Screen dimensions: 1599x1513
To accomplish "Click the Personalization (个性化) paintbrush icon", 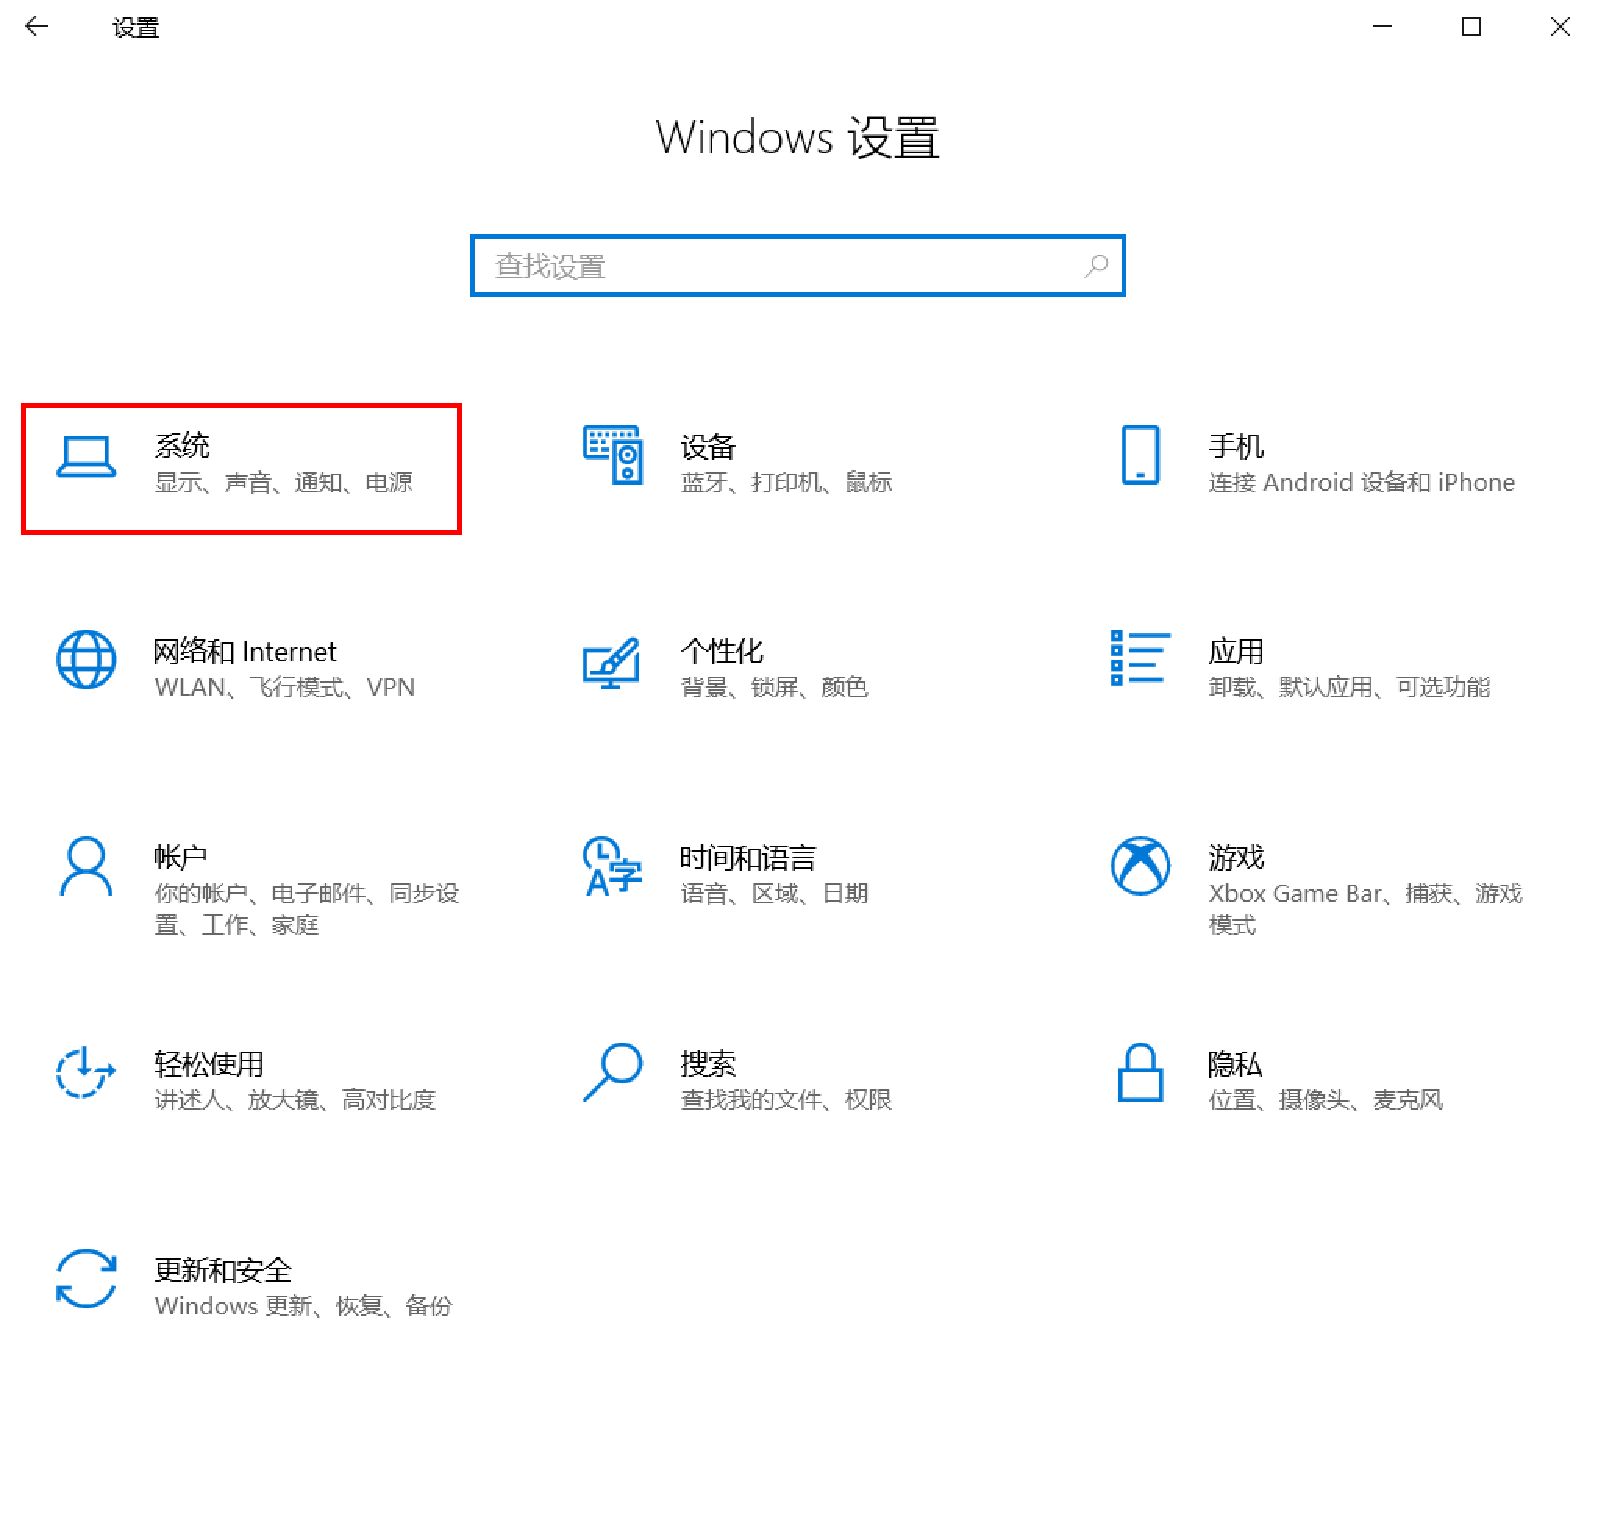I will coord(612,662).
